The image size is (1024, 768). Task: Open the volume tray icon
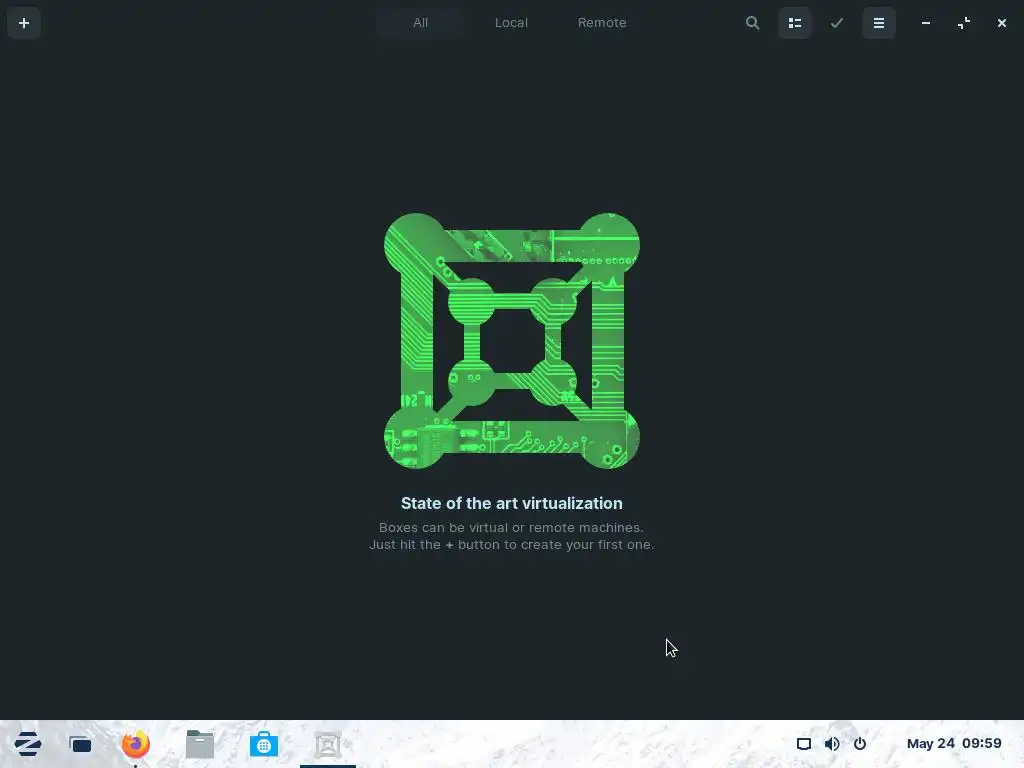[832, 744]
